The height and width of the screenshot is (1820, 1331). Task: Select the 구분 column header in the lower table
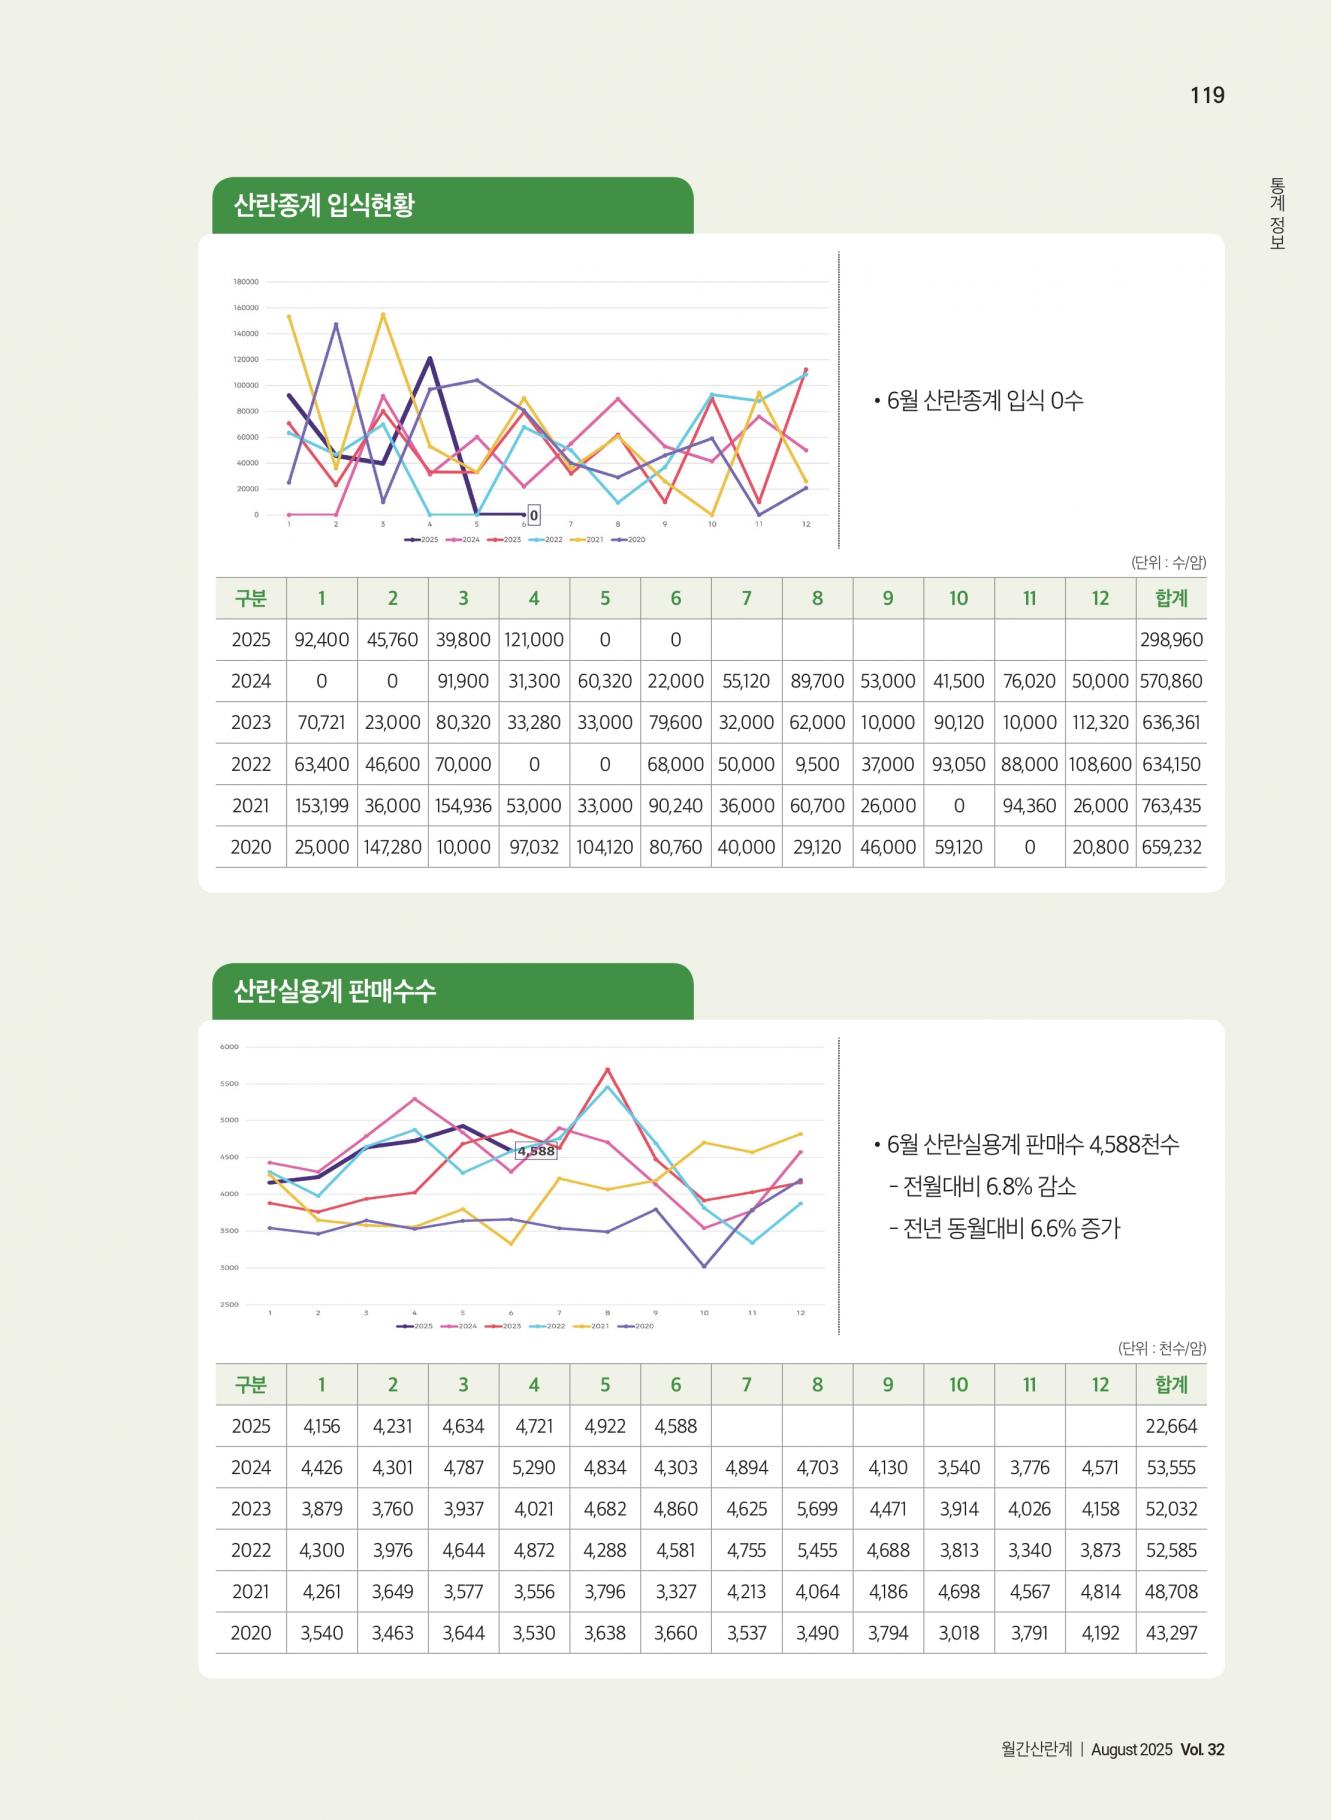point(251,1384)
